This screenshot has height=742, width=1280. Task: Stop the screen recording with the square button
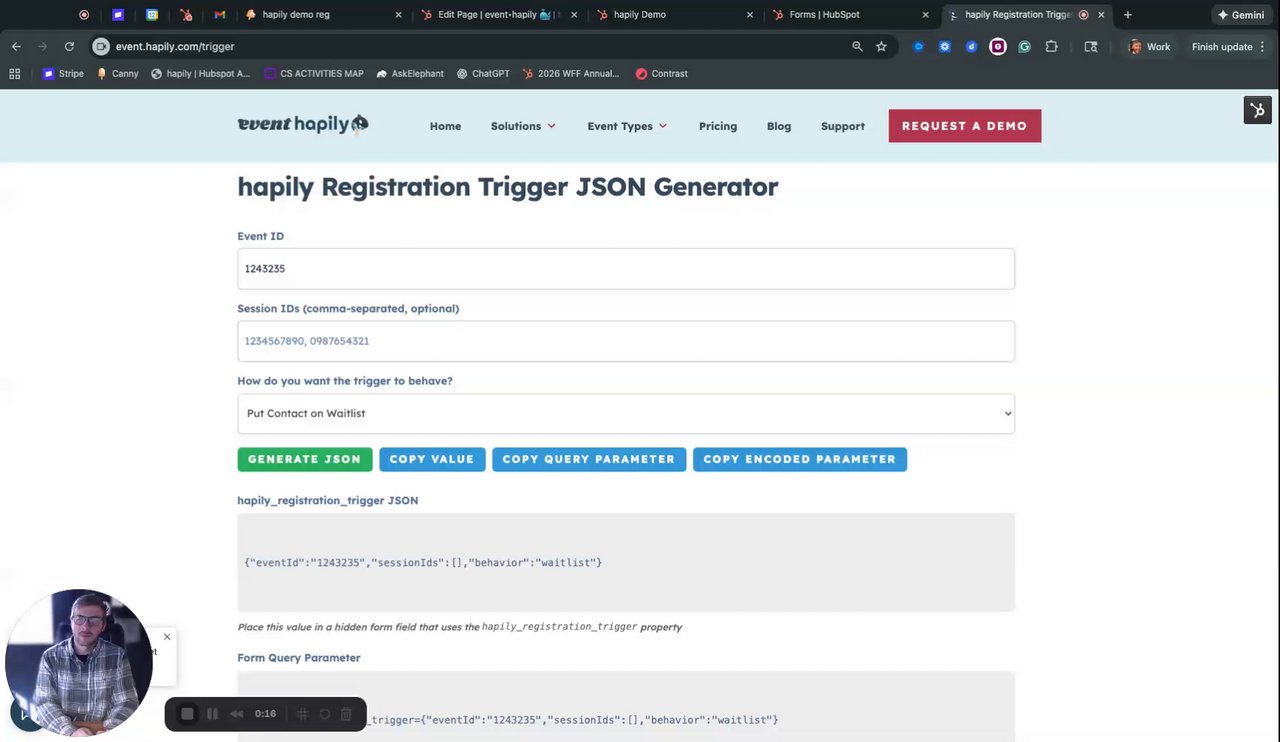pyautogui.click(x=187, y=714)
